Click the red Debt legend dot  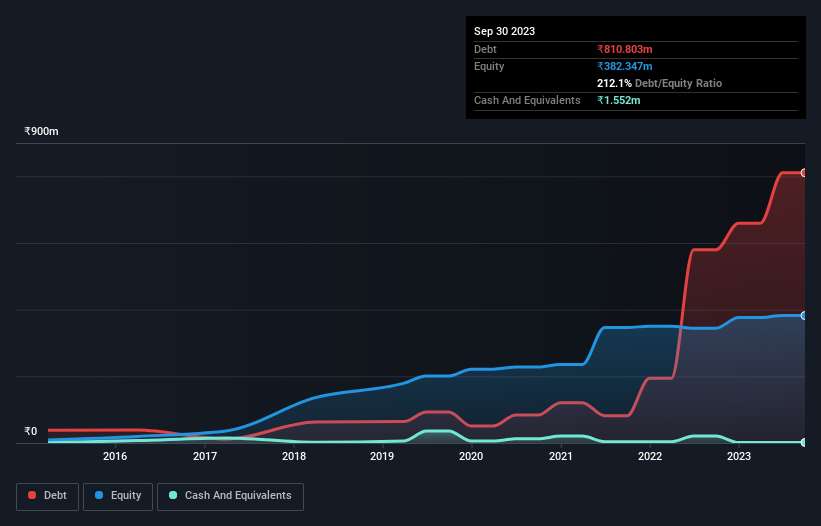click(x=32, y=495)
